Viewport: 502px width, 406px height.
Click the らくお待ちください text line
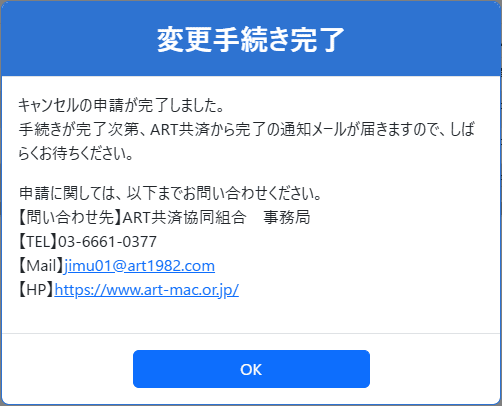(x=76, y=153)
